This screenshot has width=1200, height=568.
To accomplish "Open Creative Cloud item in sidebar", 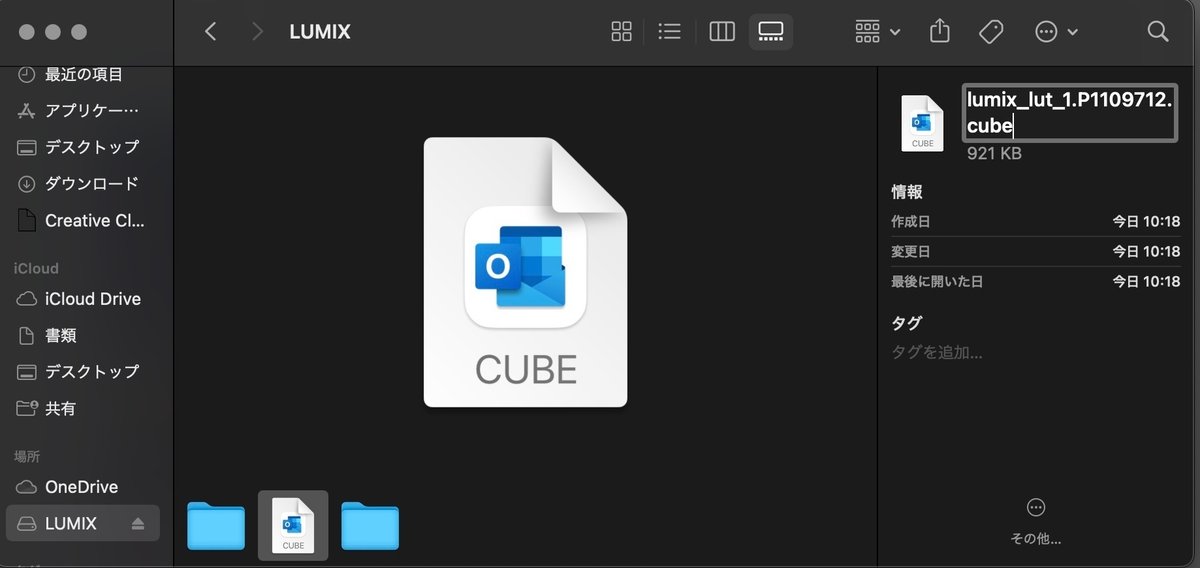I will pyautogui.click(x=83, y=221).
